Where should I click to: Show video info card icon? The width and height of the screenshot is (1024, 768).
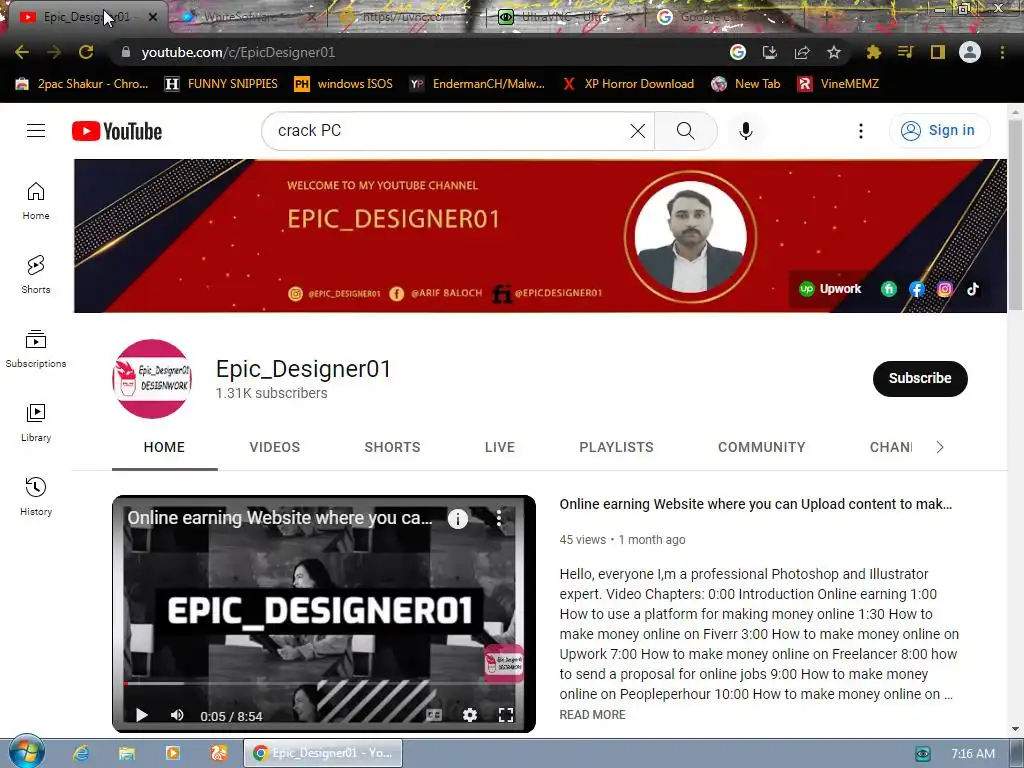[458, 519]
